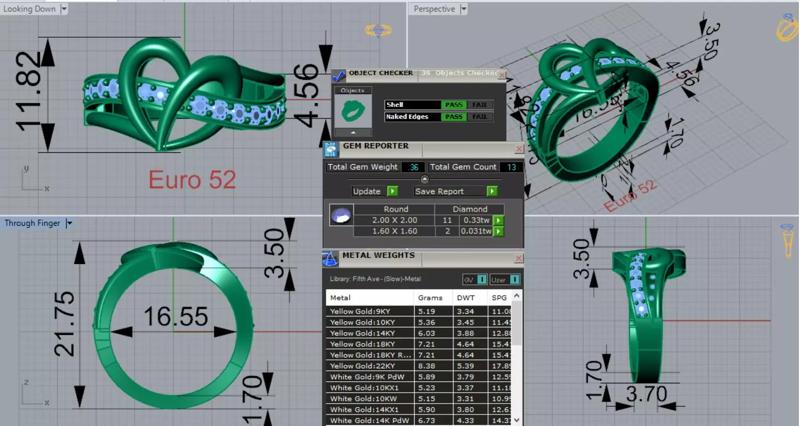Click the green arrow beside 0.33tw
Screen dimensions: 800x426
[498, 220]
